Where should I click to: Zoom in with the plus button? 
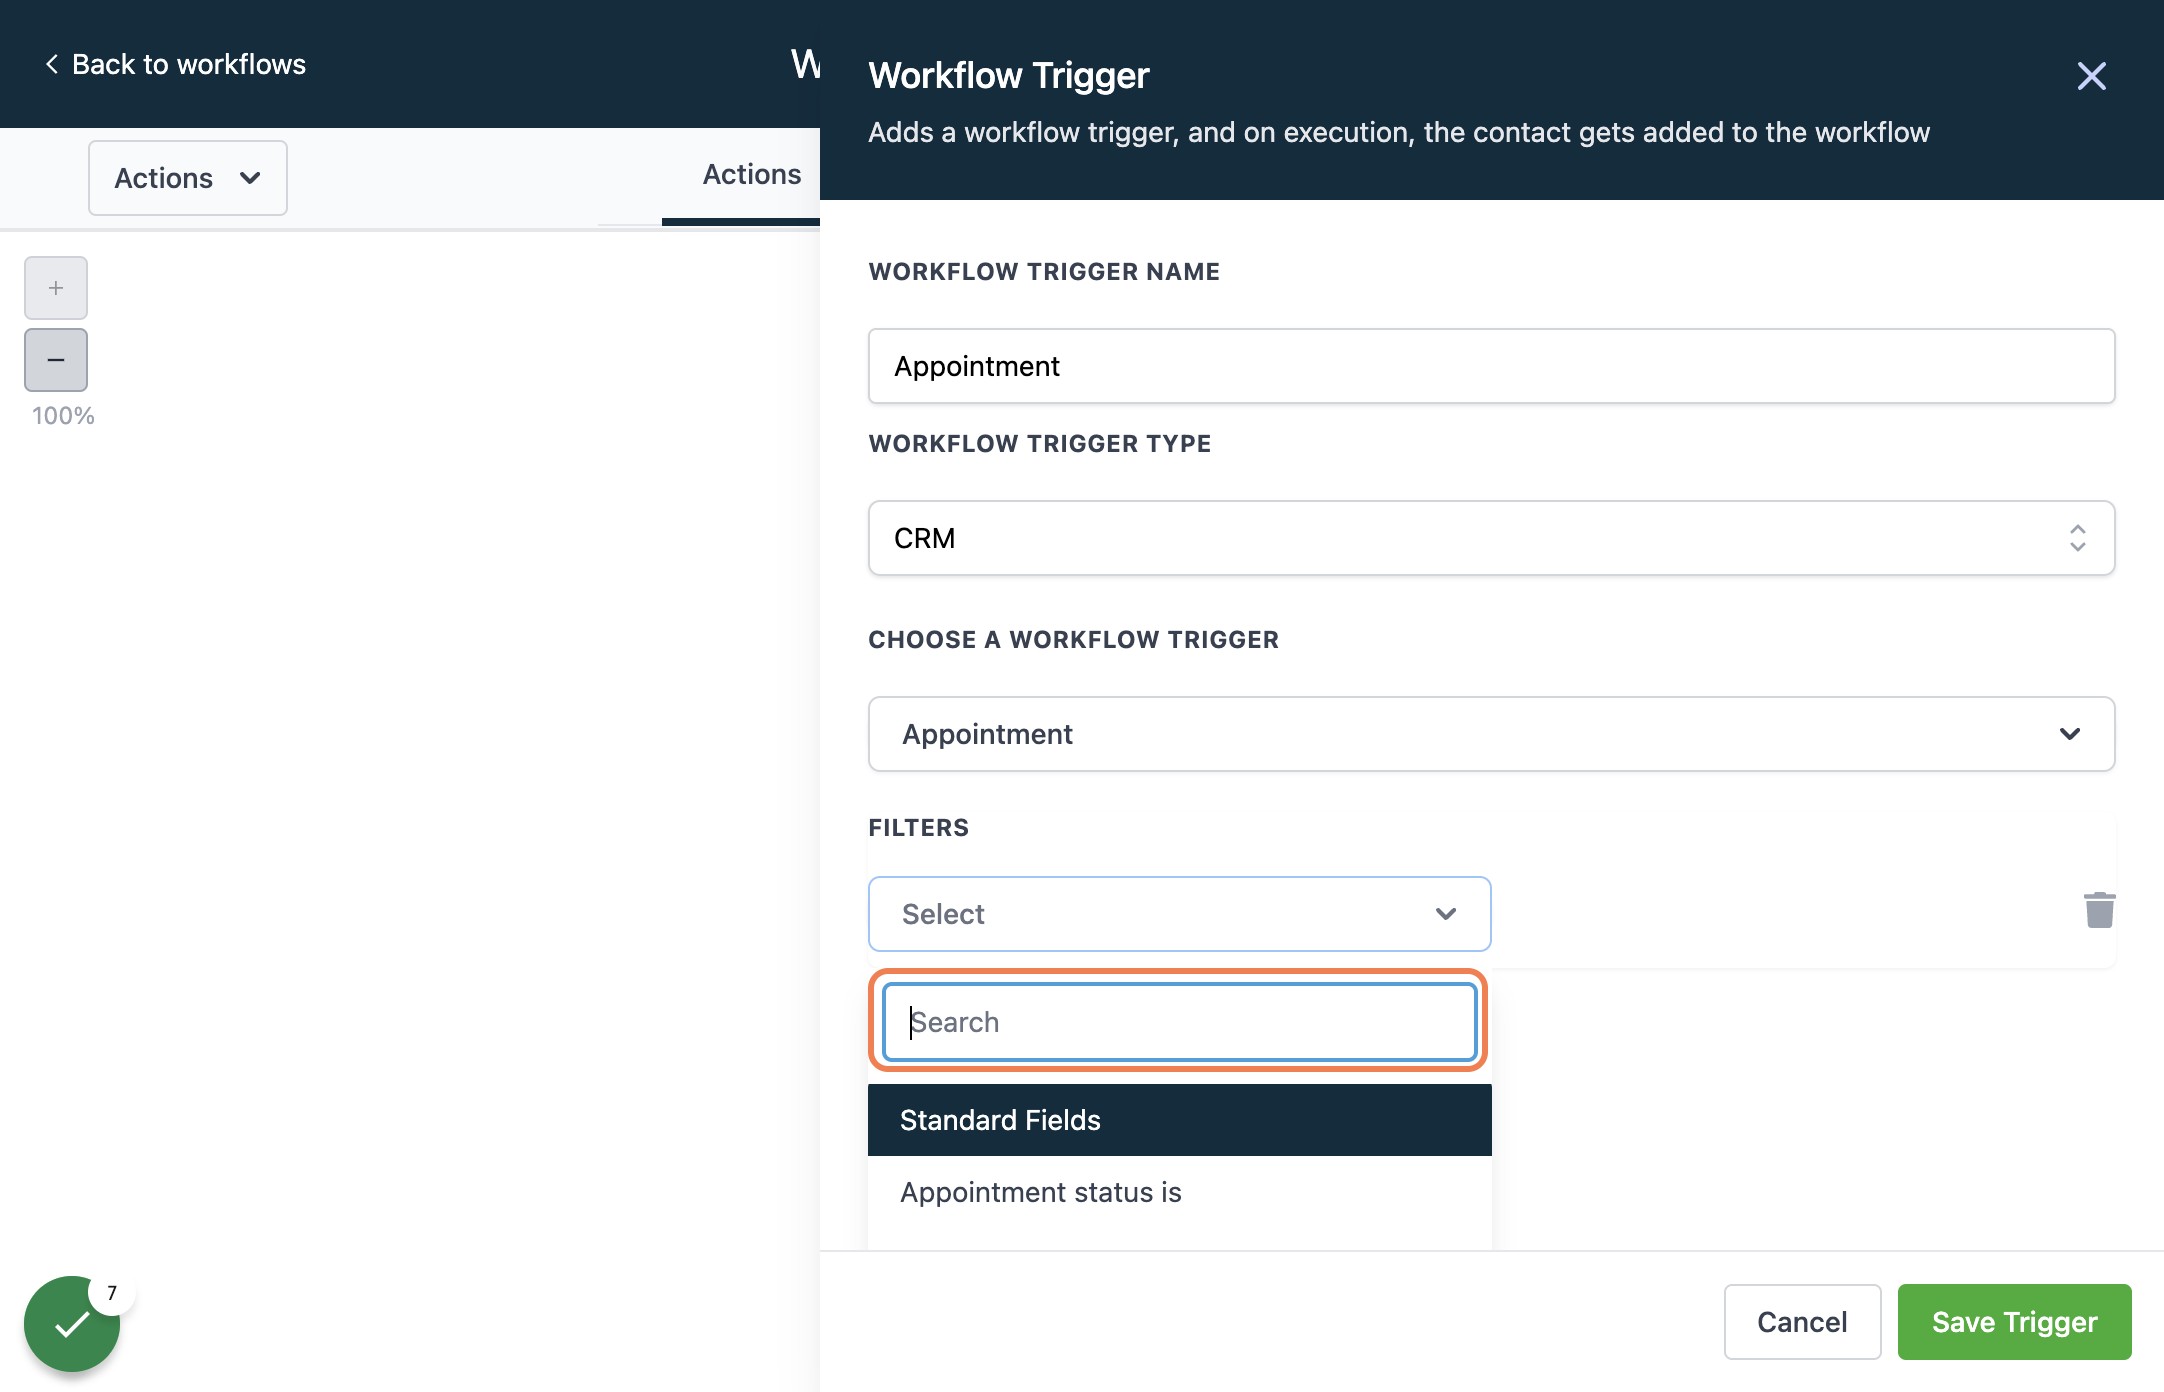(x=56, y=288)
